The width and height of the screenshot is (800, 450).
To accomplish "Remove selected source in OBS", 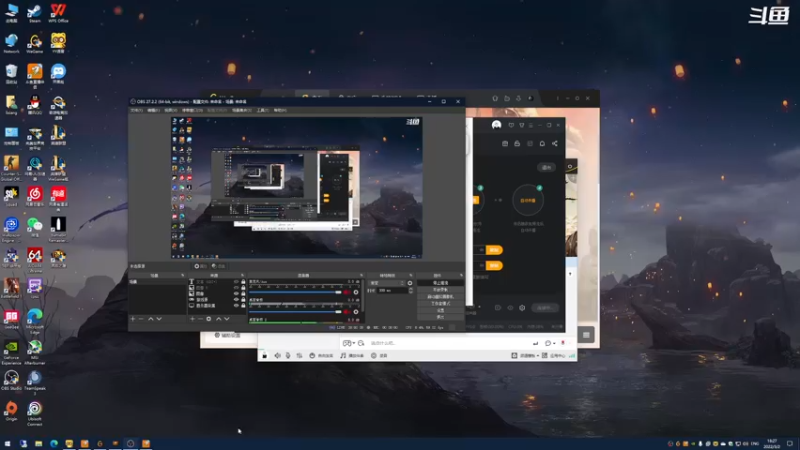I will click(x=201, y=318).
